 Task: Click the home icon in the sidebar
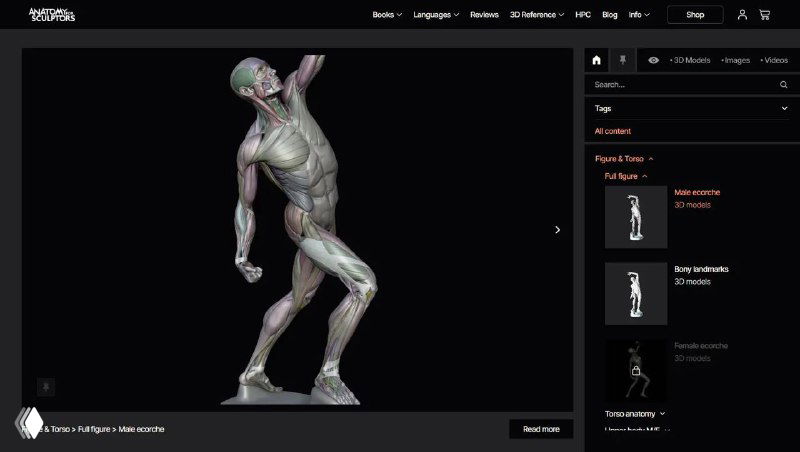point(596,60)
